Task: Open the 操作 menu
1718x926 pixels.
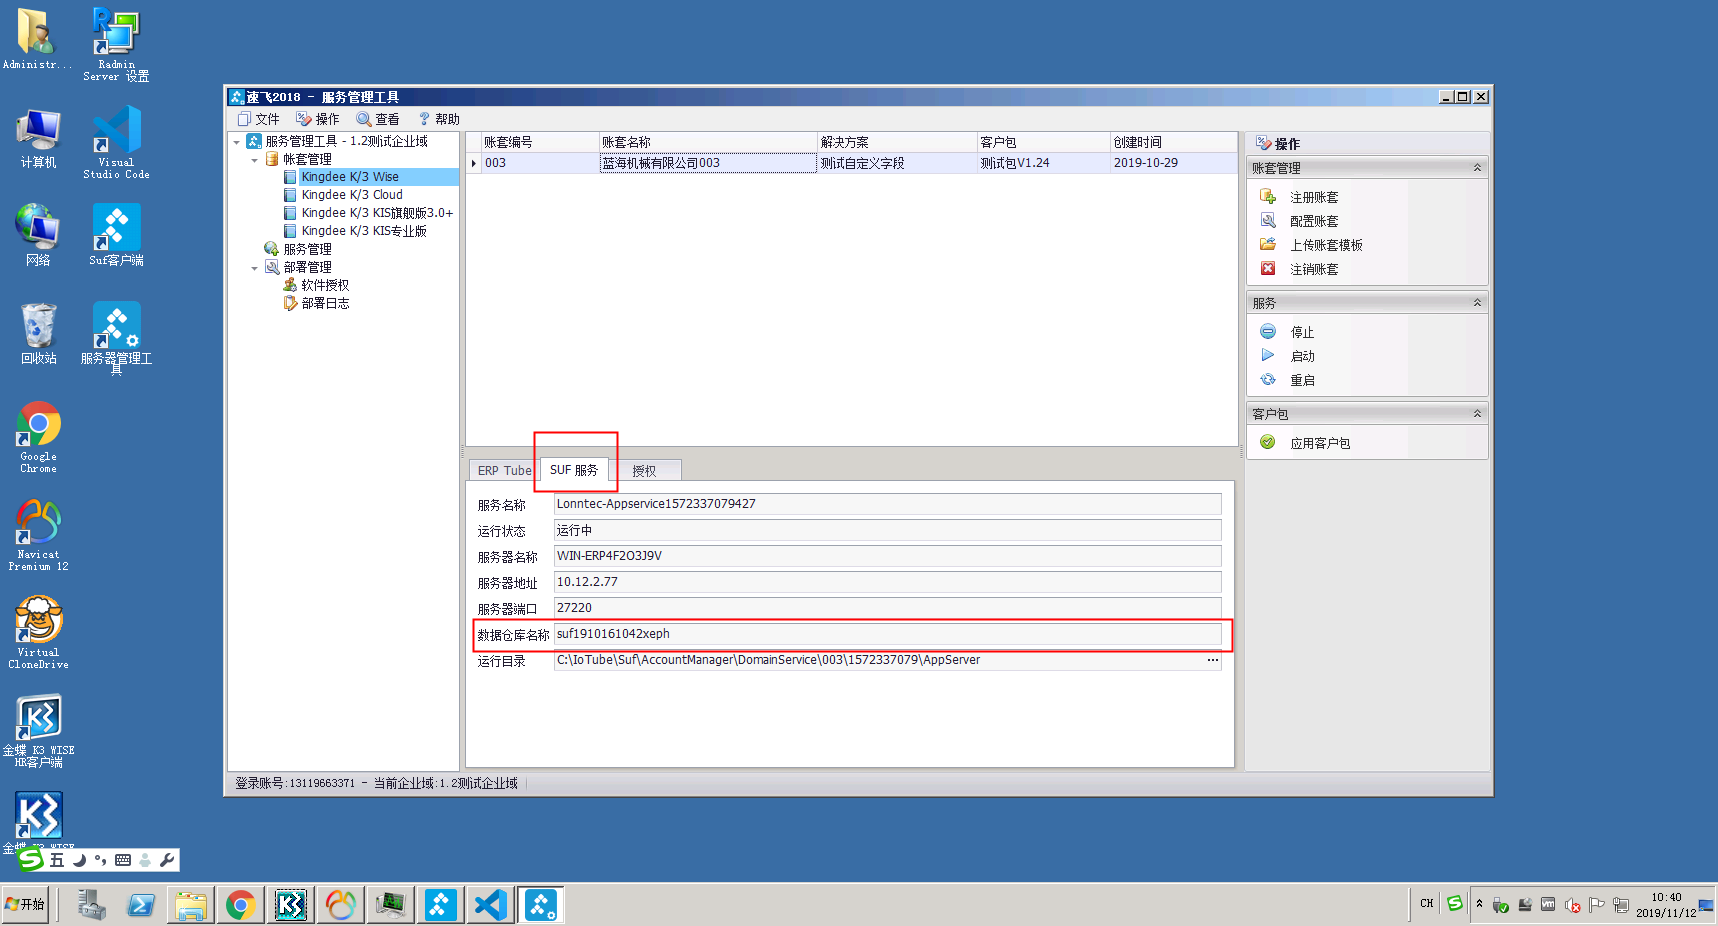Action: click(x=318, y=119)
